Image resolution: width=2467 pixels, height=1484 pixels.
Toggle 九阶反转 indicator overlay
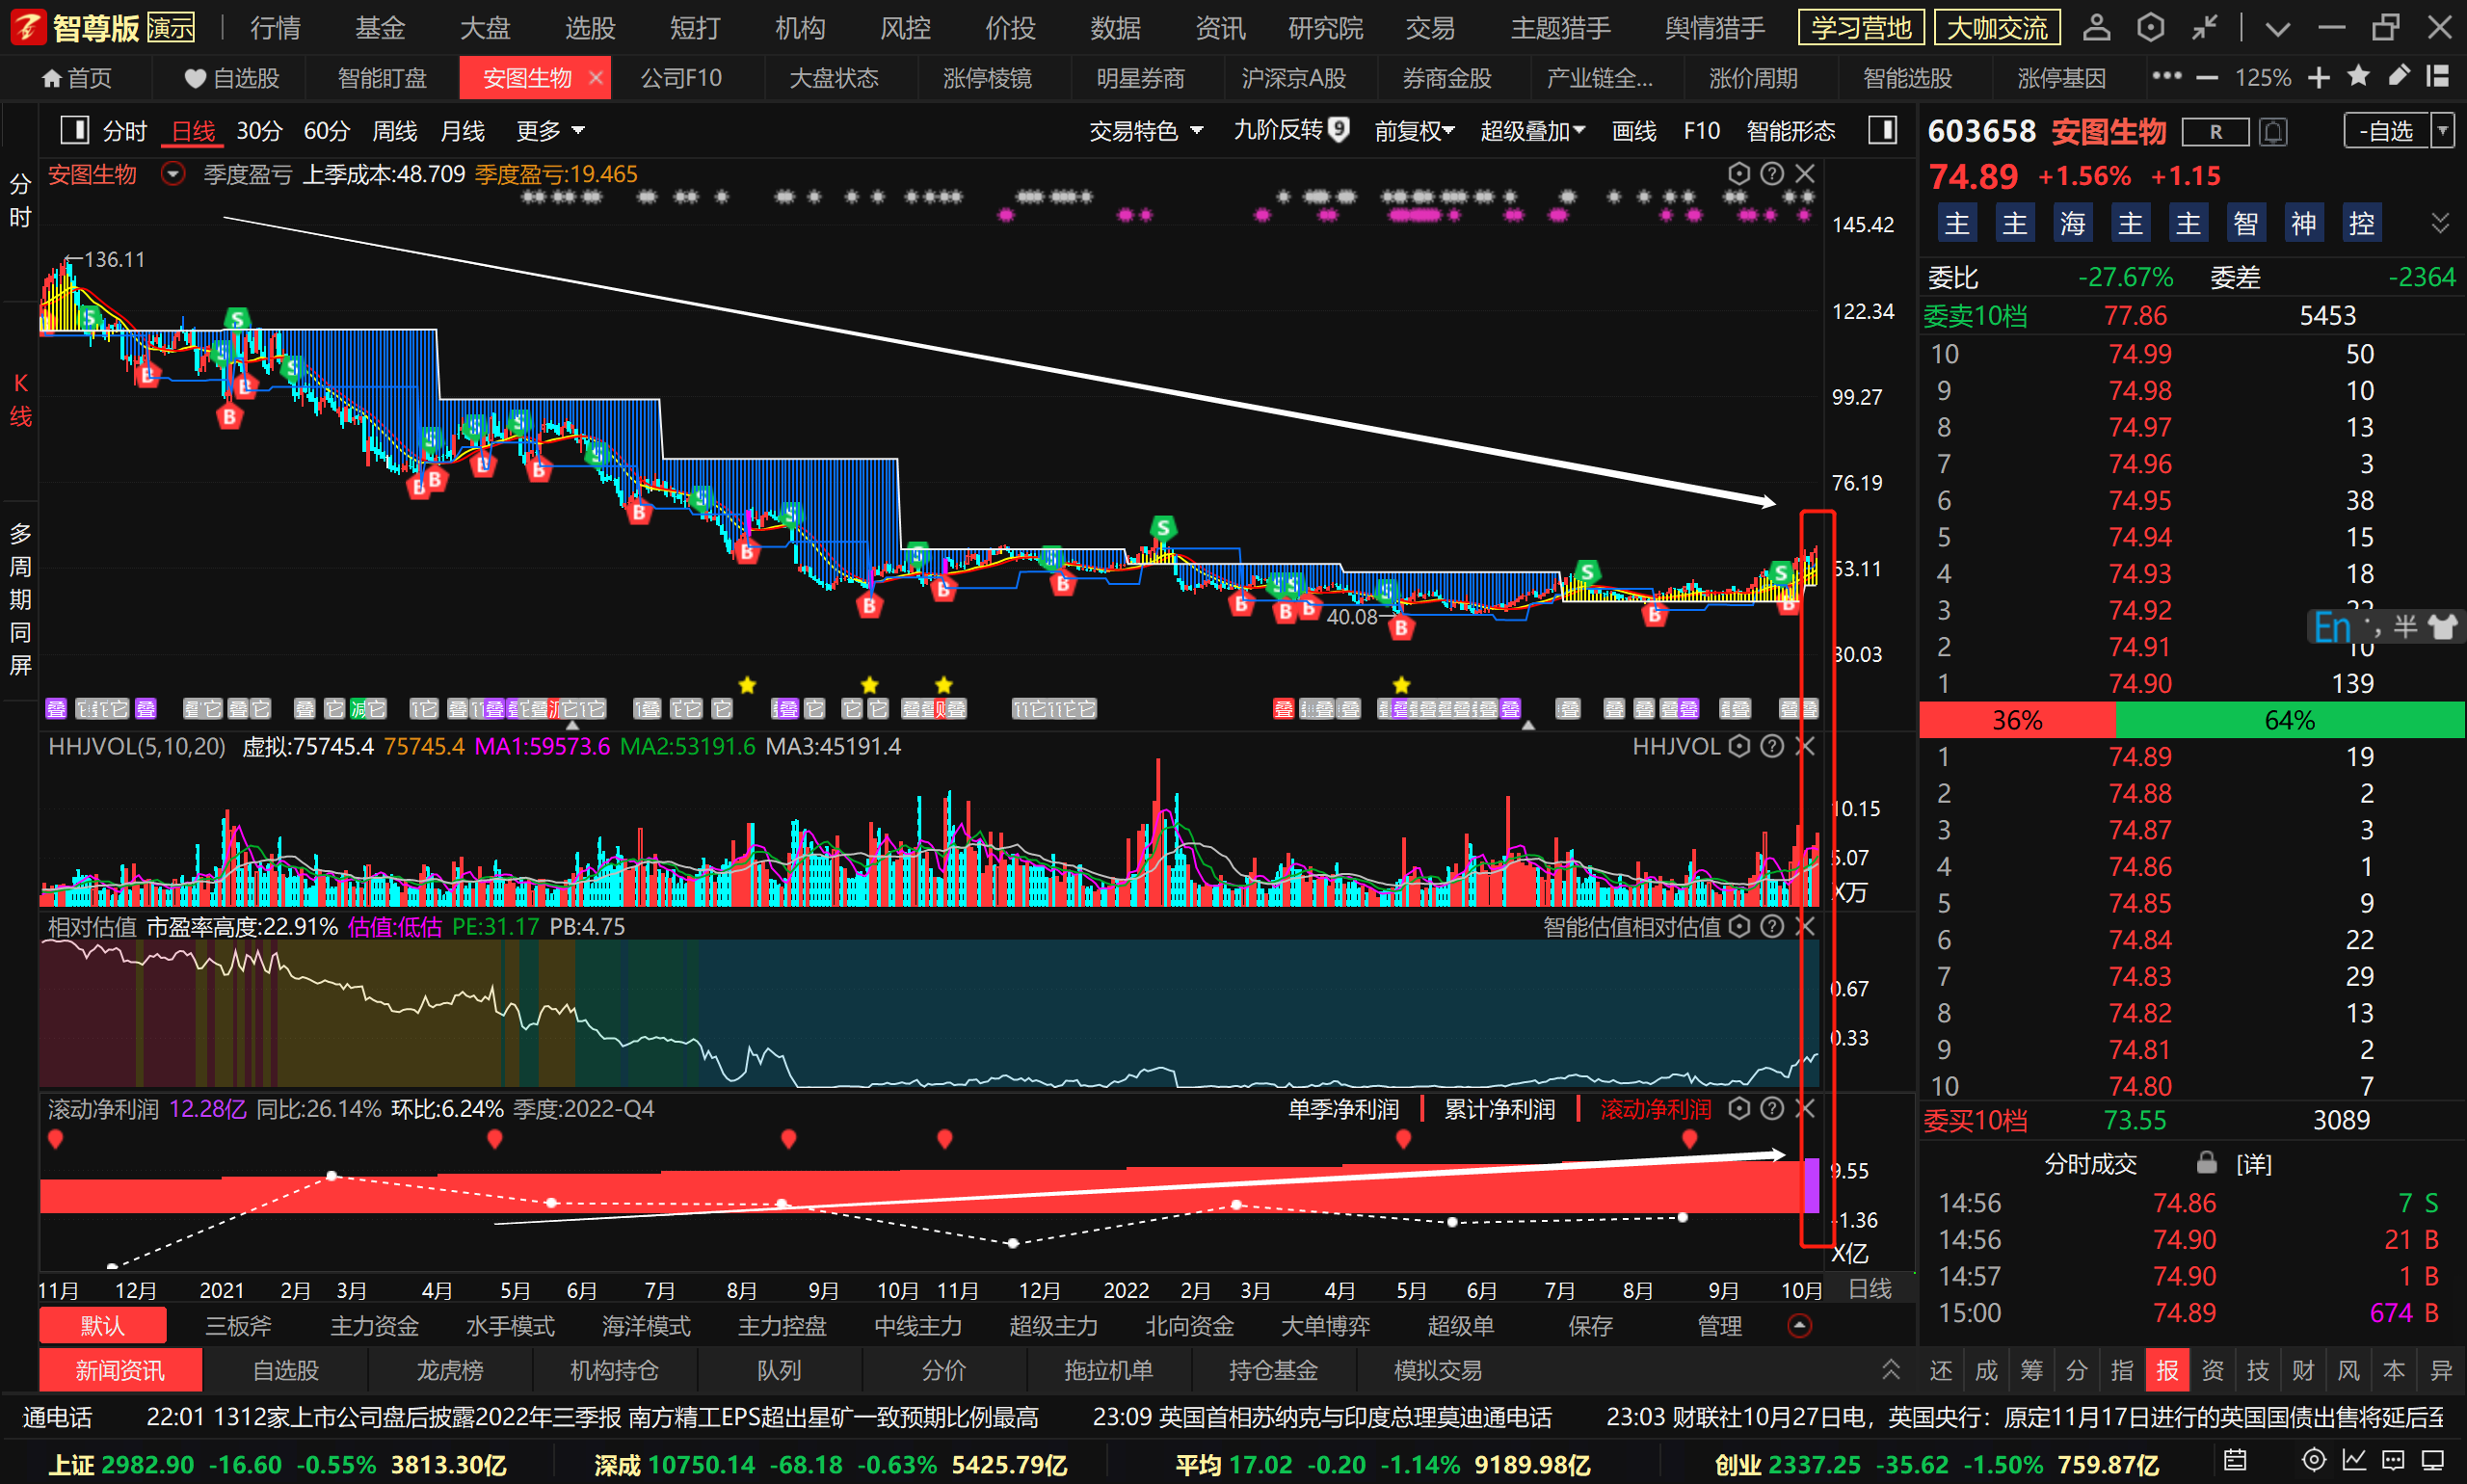[x=1291, y=130]
